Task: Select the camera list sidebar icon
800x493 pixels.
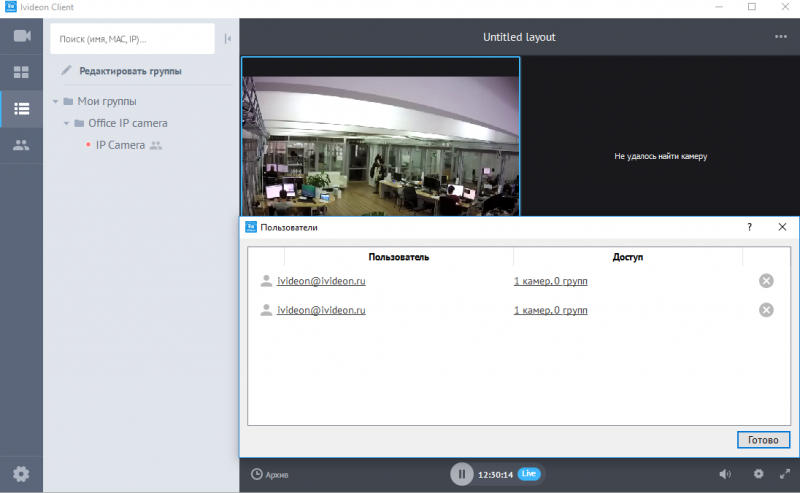Action: point(21,108)
